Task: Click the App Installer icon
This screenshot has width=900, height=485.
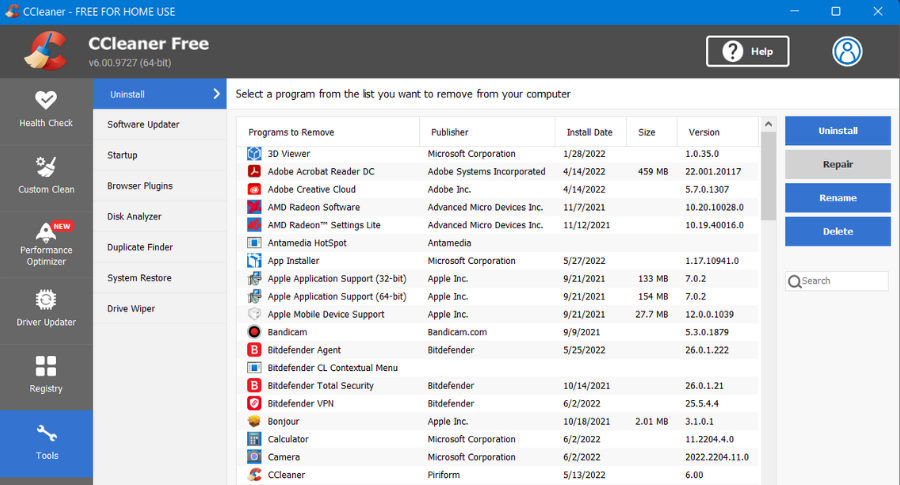Action: pyautogui.click(x=254, y=261)
